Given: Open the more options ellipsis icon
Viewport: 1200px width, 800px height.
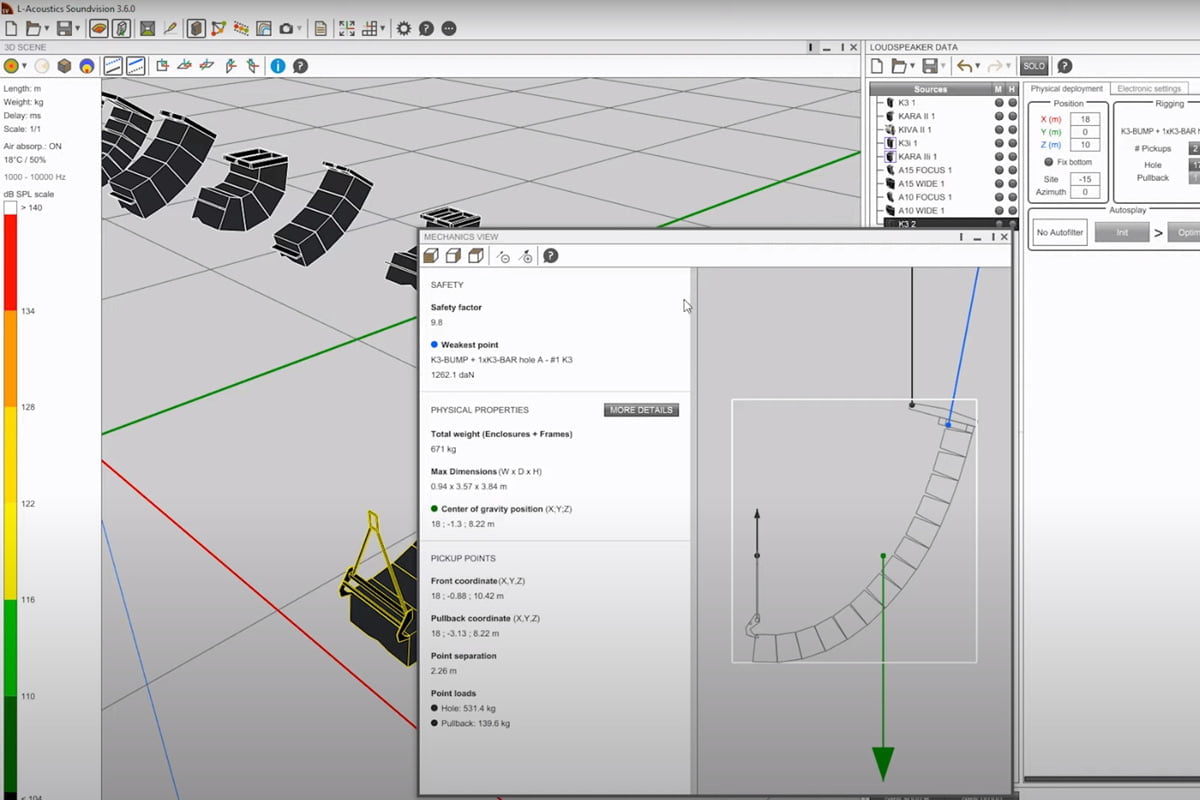Looking at the screenshot, I should [449, 28].
